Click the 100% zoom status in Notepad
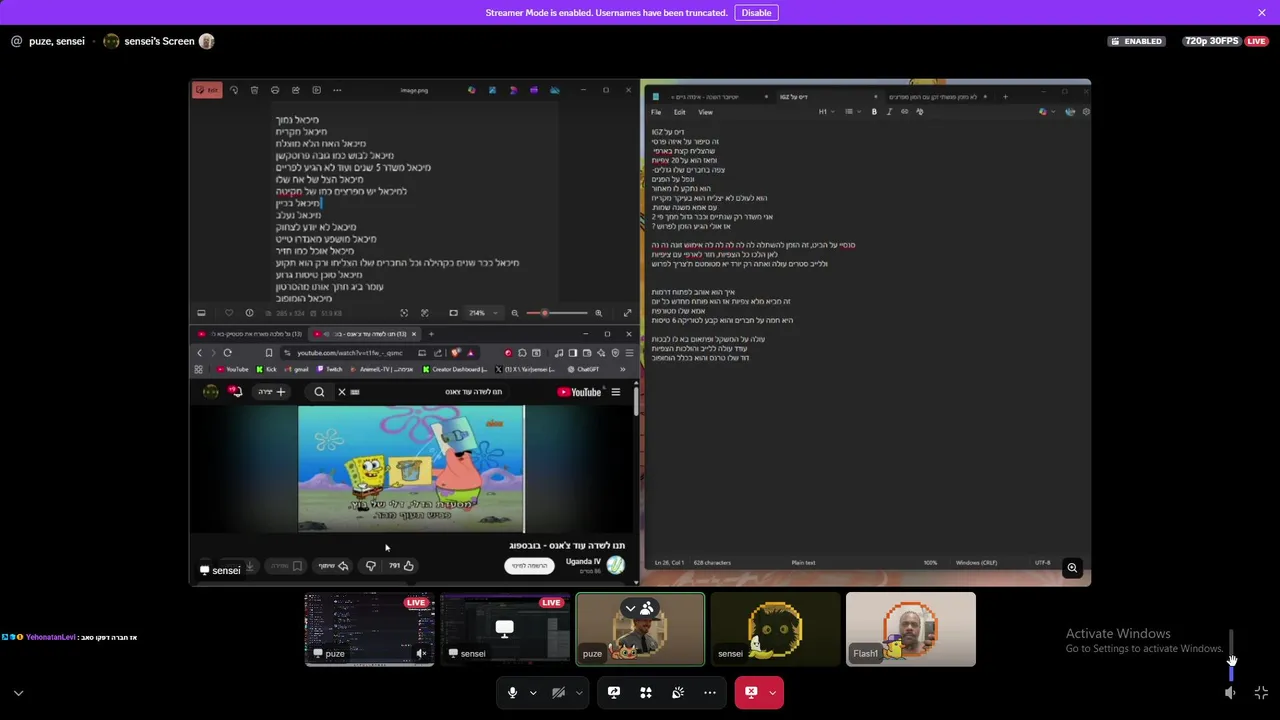The height and width of the screenshot is (720, 1280). [x=930, y=563]
